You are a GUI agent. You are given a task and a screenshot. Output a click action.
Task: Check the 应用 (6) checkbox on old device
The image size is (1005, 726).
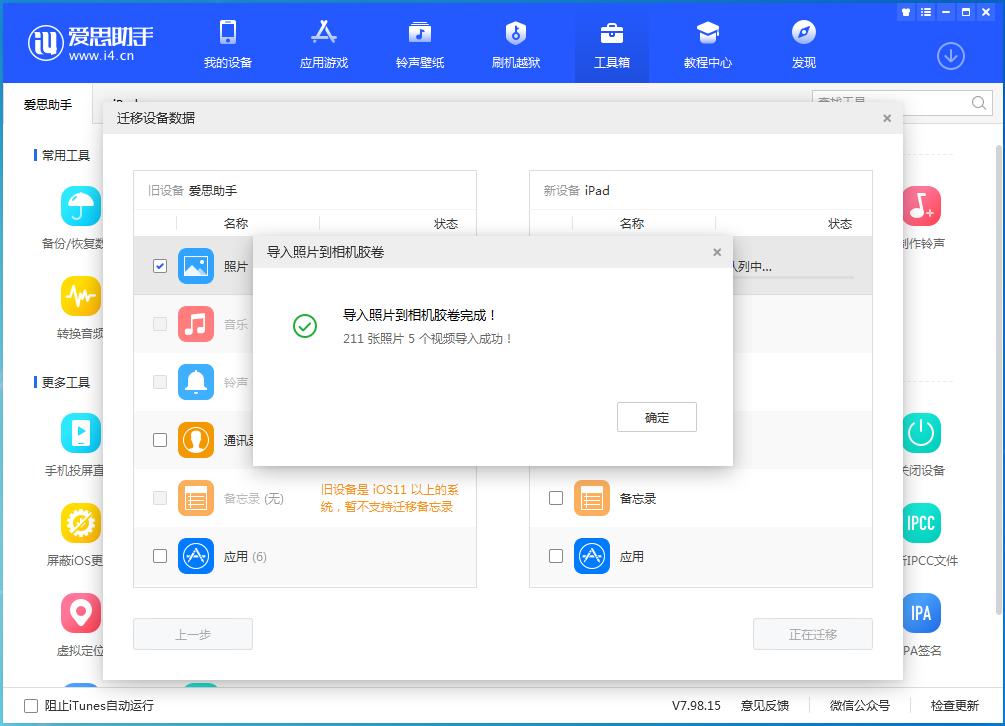(x=160, y=556)
